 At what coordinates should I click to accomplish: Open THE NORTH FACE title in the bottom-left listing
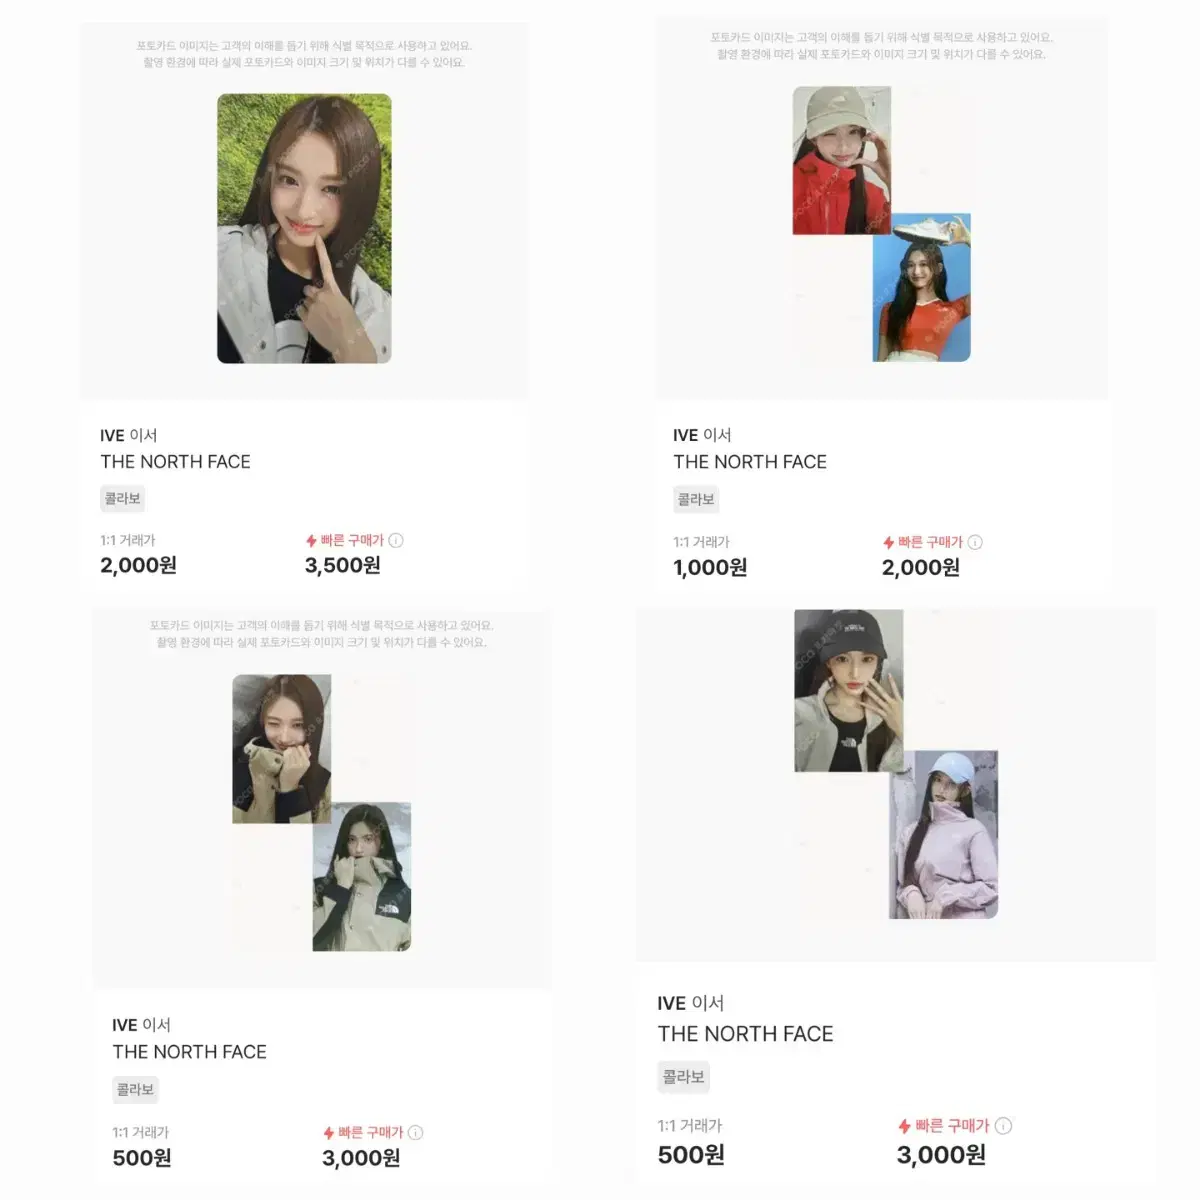190,1052
